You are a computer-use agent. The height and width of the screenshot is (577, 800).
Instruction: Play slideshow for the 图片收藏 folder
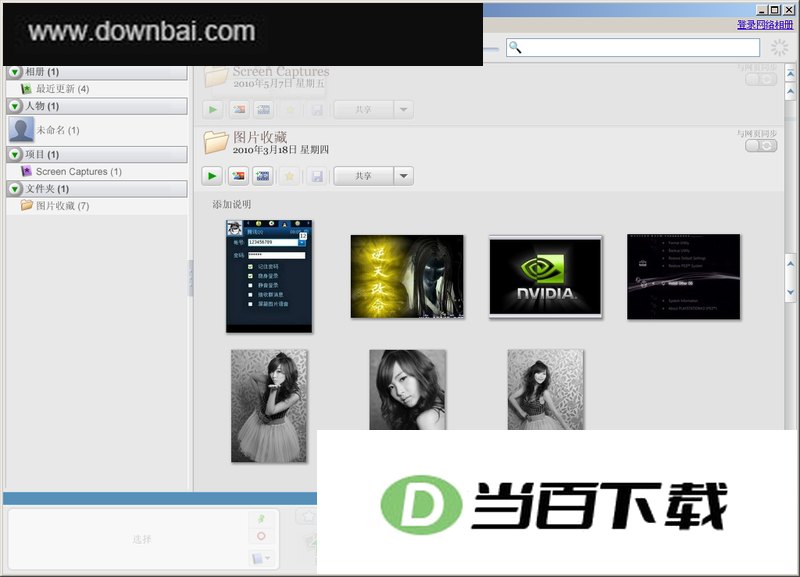pos(212,176)
